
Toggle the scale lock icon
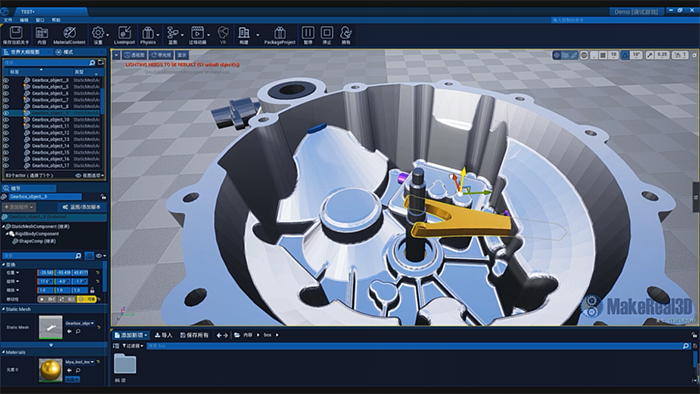[x=92, y=290]
